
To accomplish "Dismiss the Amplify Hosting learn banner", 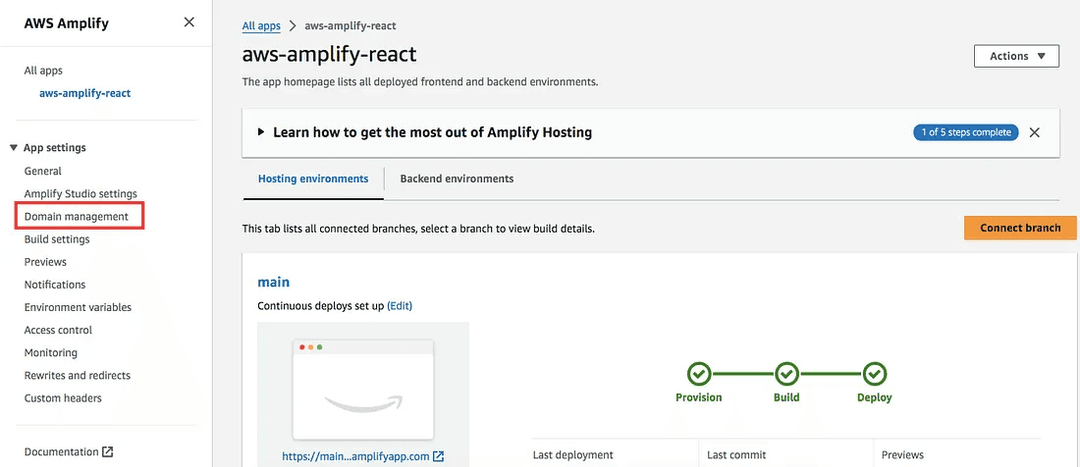I will (1034, 133).
